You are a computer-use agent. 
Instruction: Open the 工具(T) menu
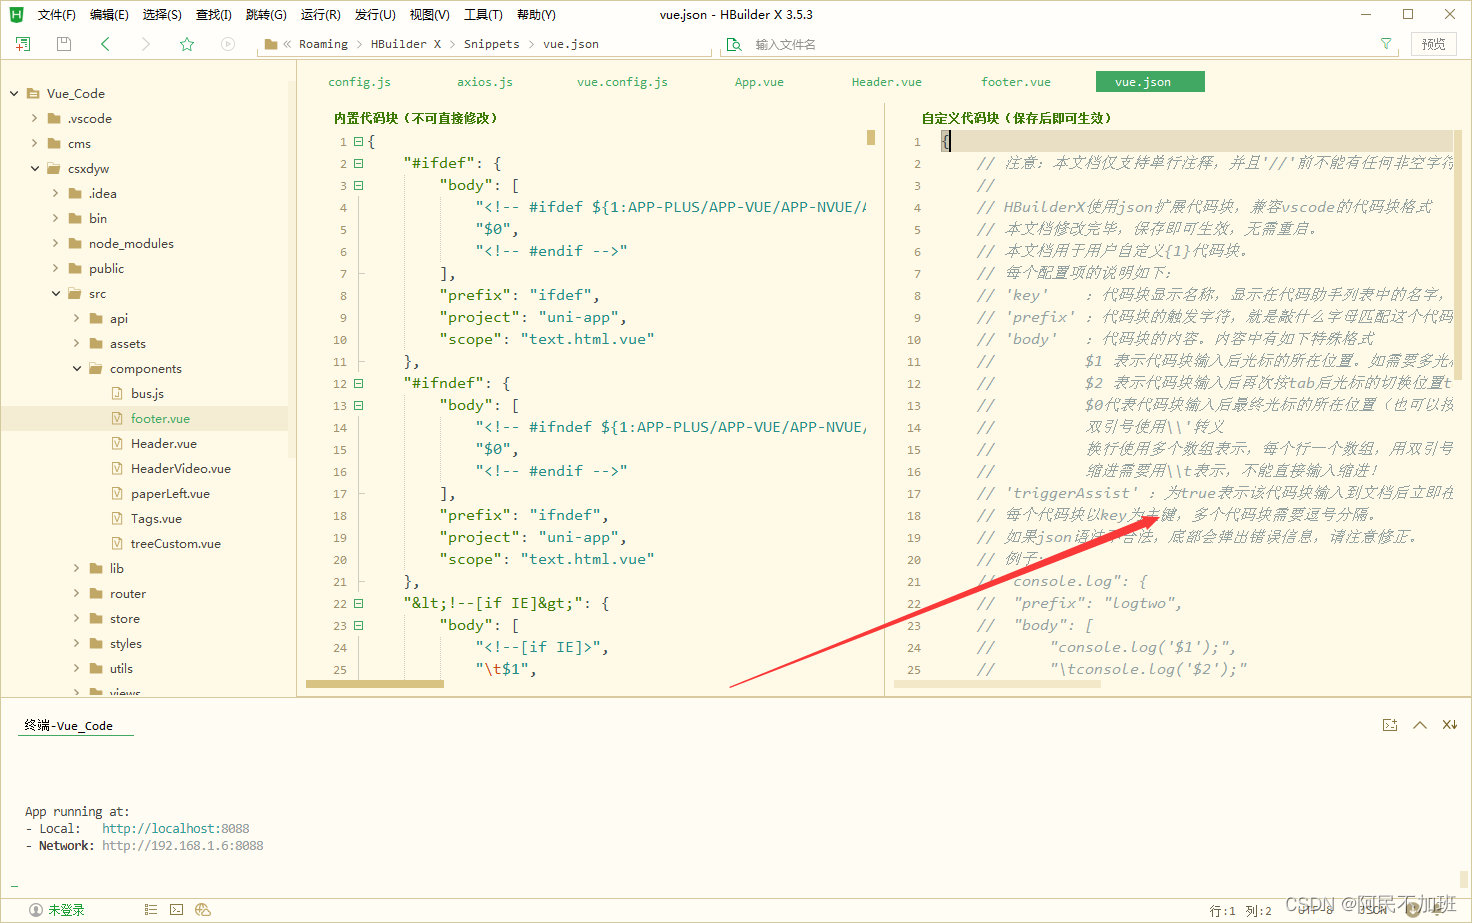click(483, 15)
